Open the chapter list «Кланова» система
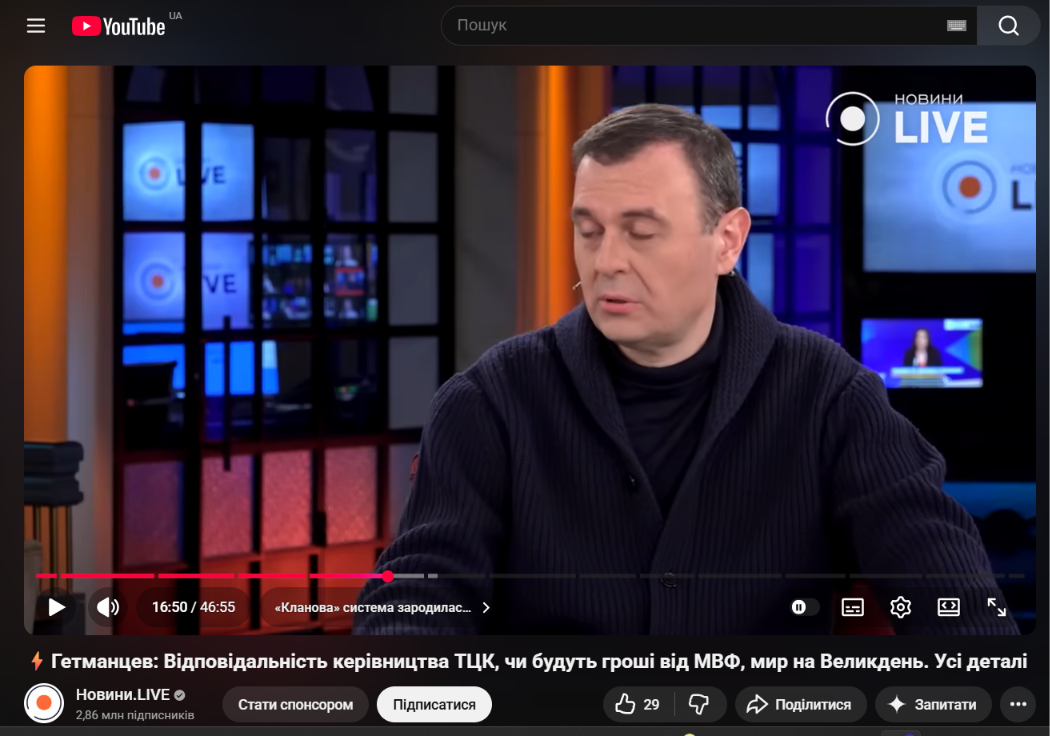1050x736 pixels. click(x=382, y=607)
